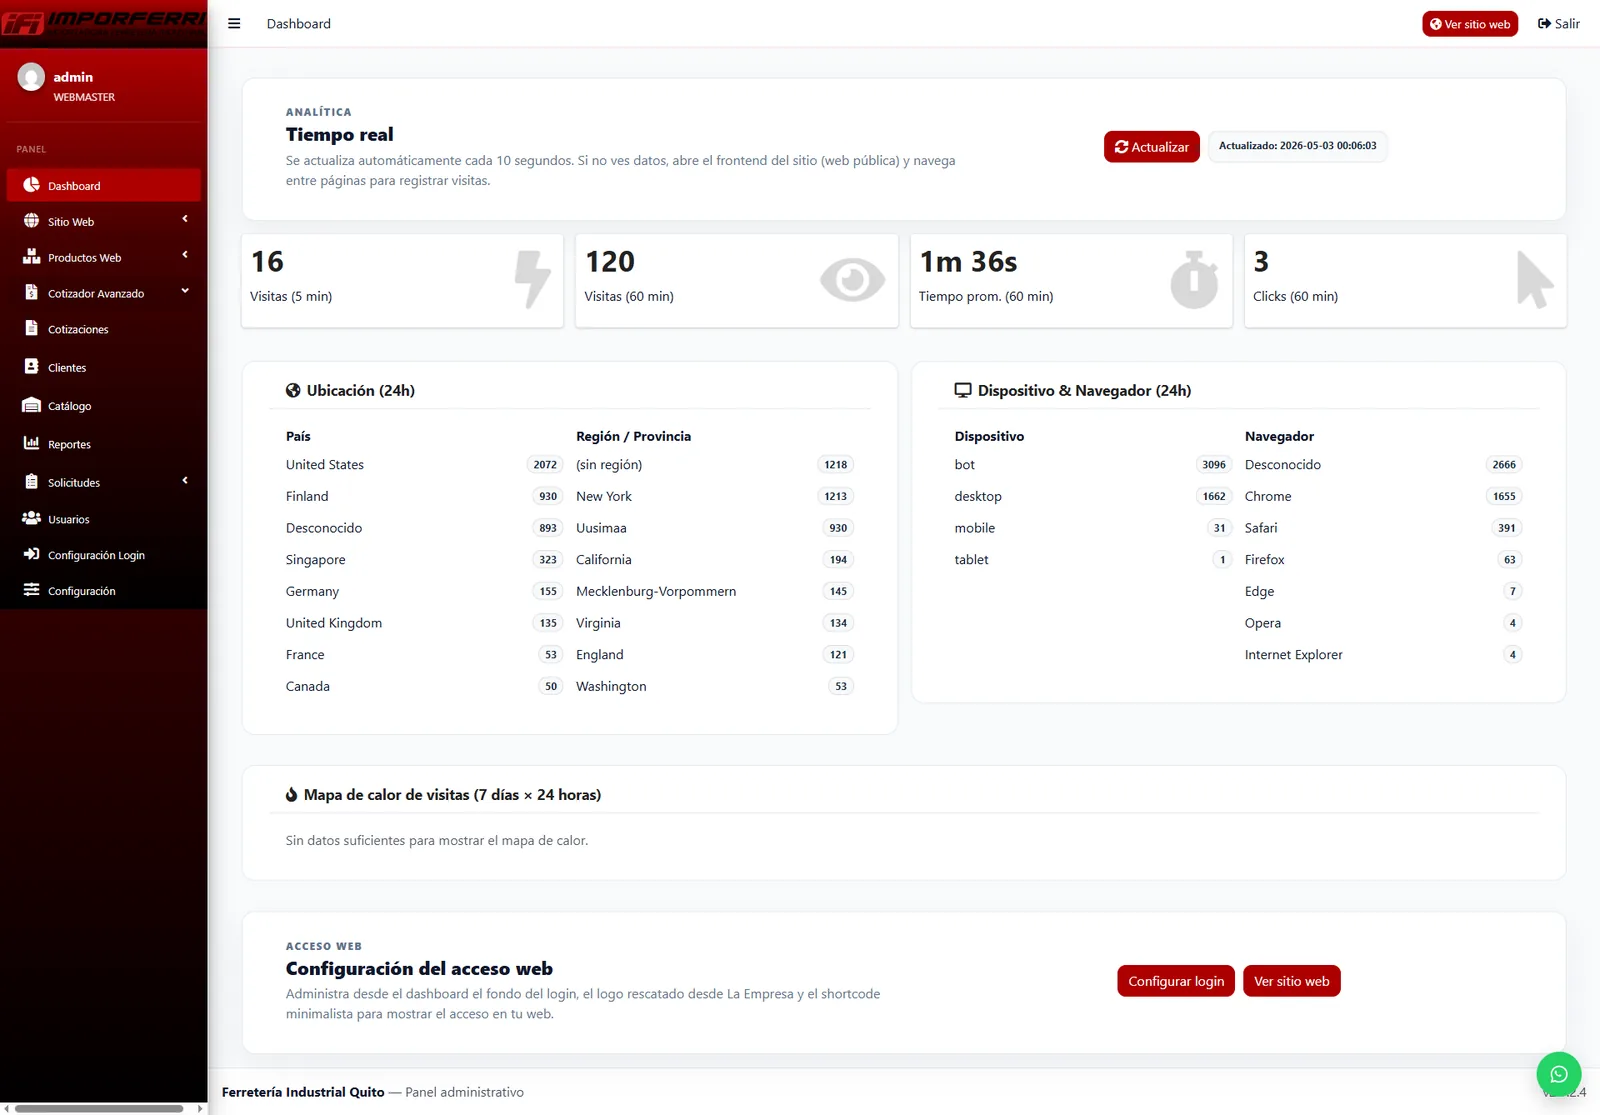Click the Finland country row
The image size is (1600, 1115).
click(x=424, y=497)
